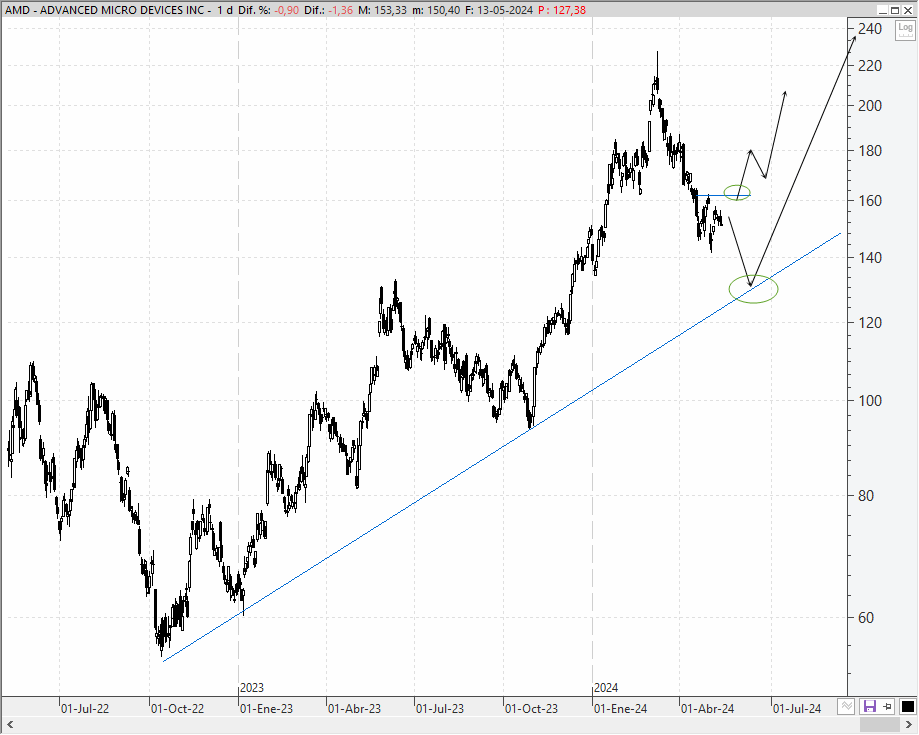Click the 80 price axis label

[865, 495]
